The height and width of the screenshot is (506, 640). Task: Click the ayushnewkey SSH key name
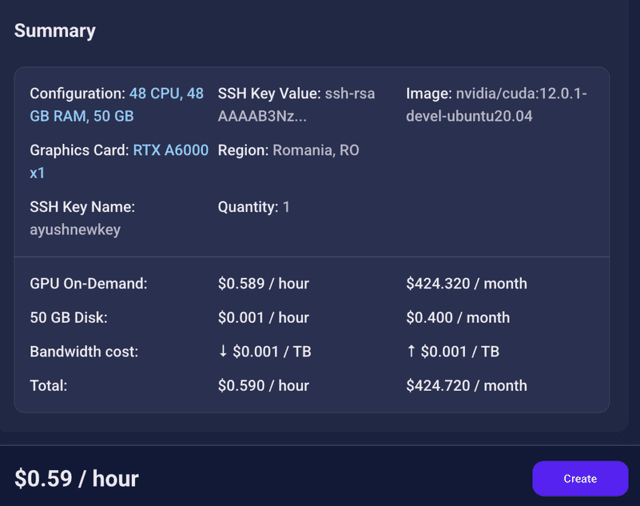click(74, 229)
